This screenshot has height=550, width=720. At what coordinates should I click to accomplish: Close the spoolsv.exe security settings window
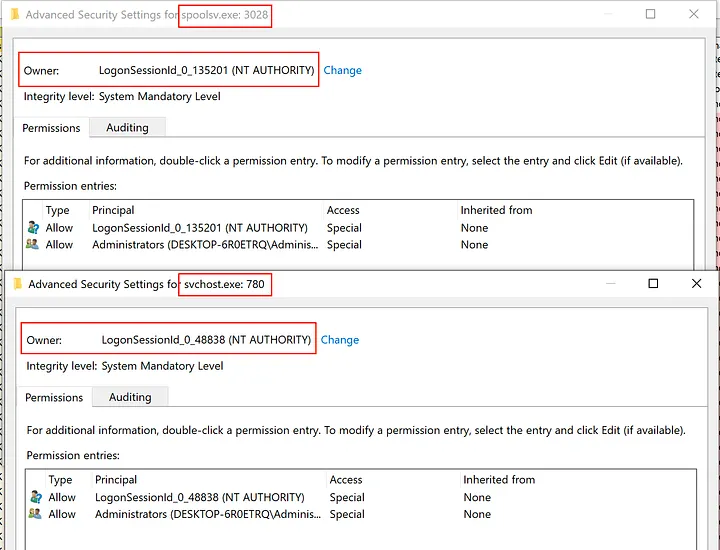(x=694, y=15)
